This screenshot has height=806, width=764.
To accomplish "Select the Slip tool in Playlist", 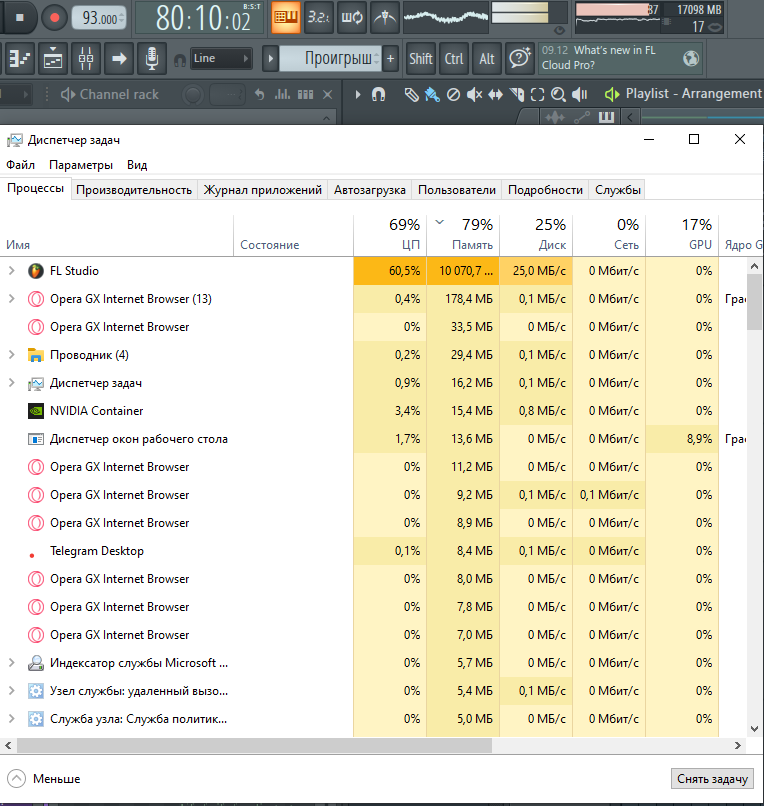I will 495,95.
